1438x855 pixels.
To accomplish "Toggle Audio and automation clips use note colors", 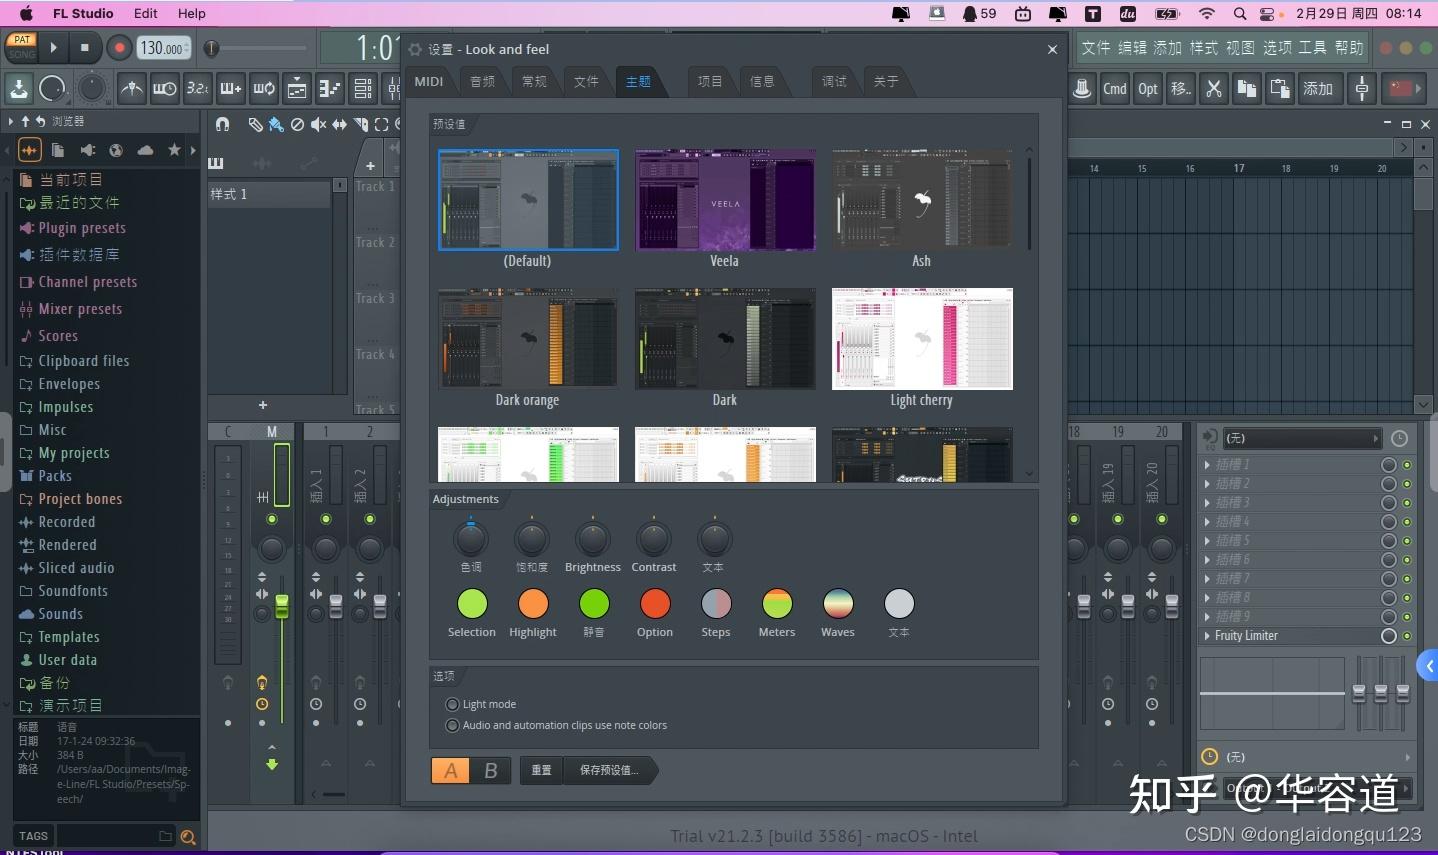I will [x=452, y=725].
